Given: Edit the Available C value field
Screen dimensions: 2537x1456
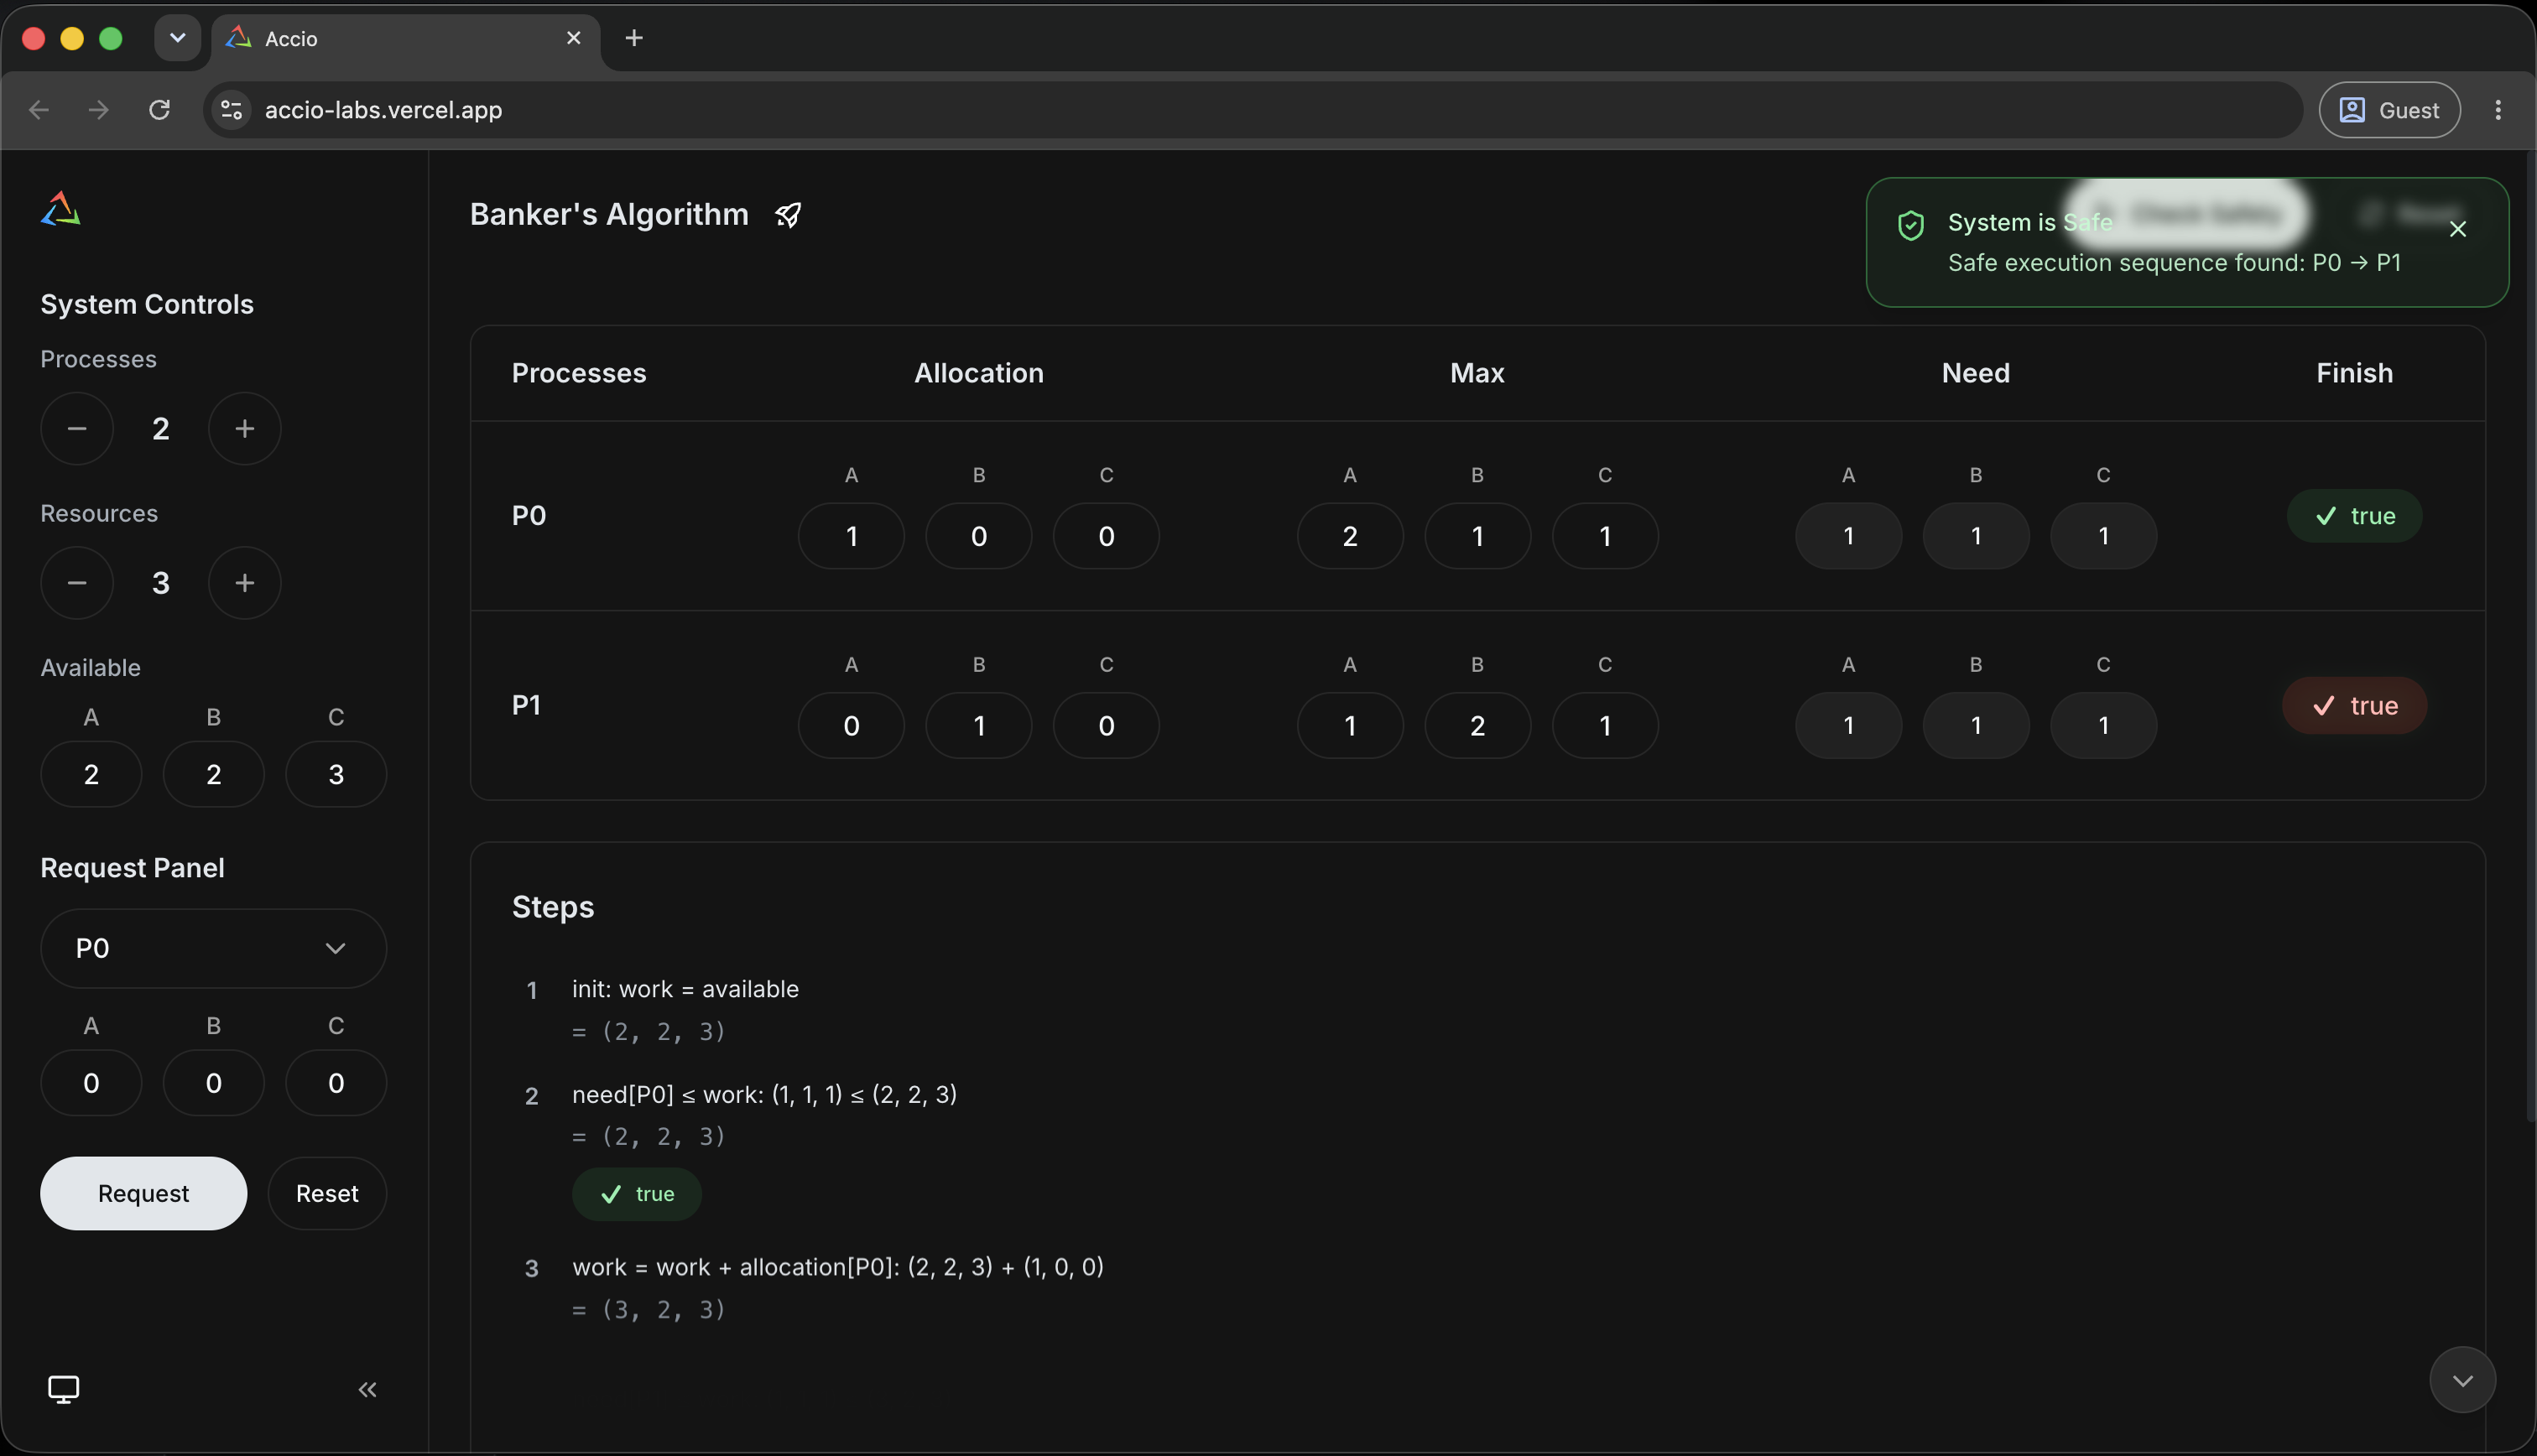Looking at the screenshot, I should (x=336, y=774).
